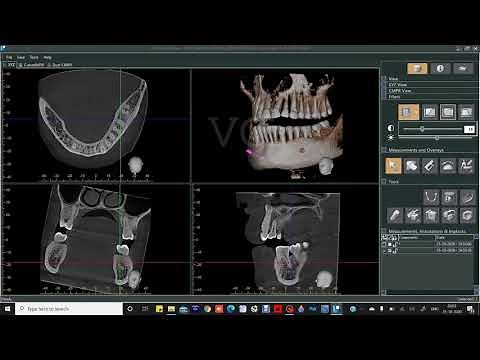Screen dimensions: 480x360
Task: Open the first orange top-panel mode button
Action: pos(417,68)
